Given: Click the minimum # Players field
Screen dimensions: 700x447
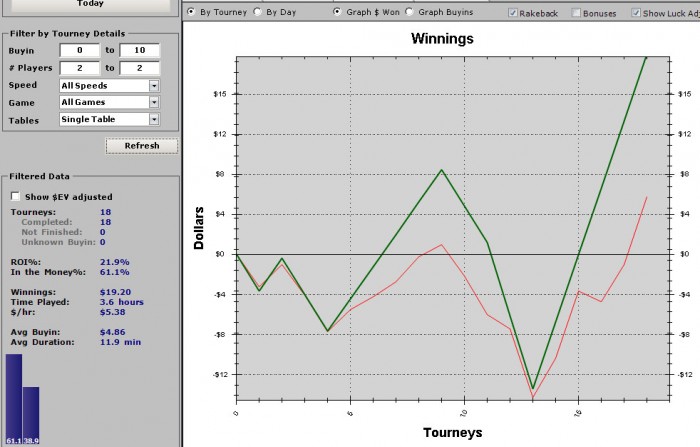Looking at the screenshot, I should (x=80, y=68).
